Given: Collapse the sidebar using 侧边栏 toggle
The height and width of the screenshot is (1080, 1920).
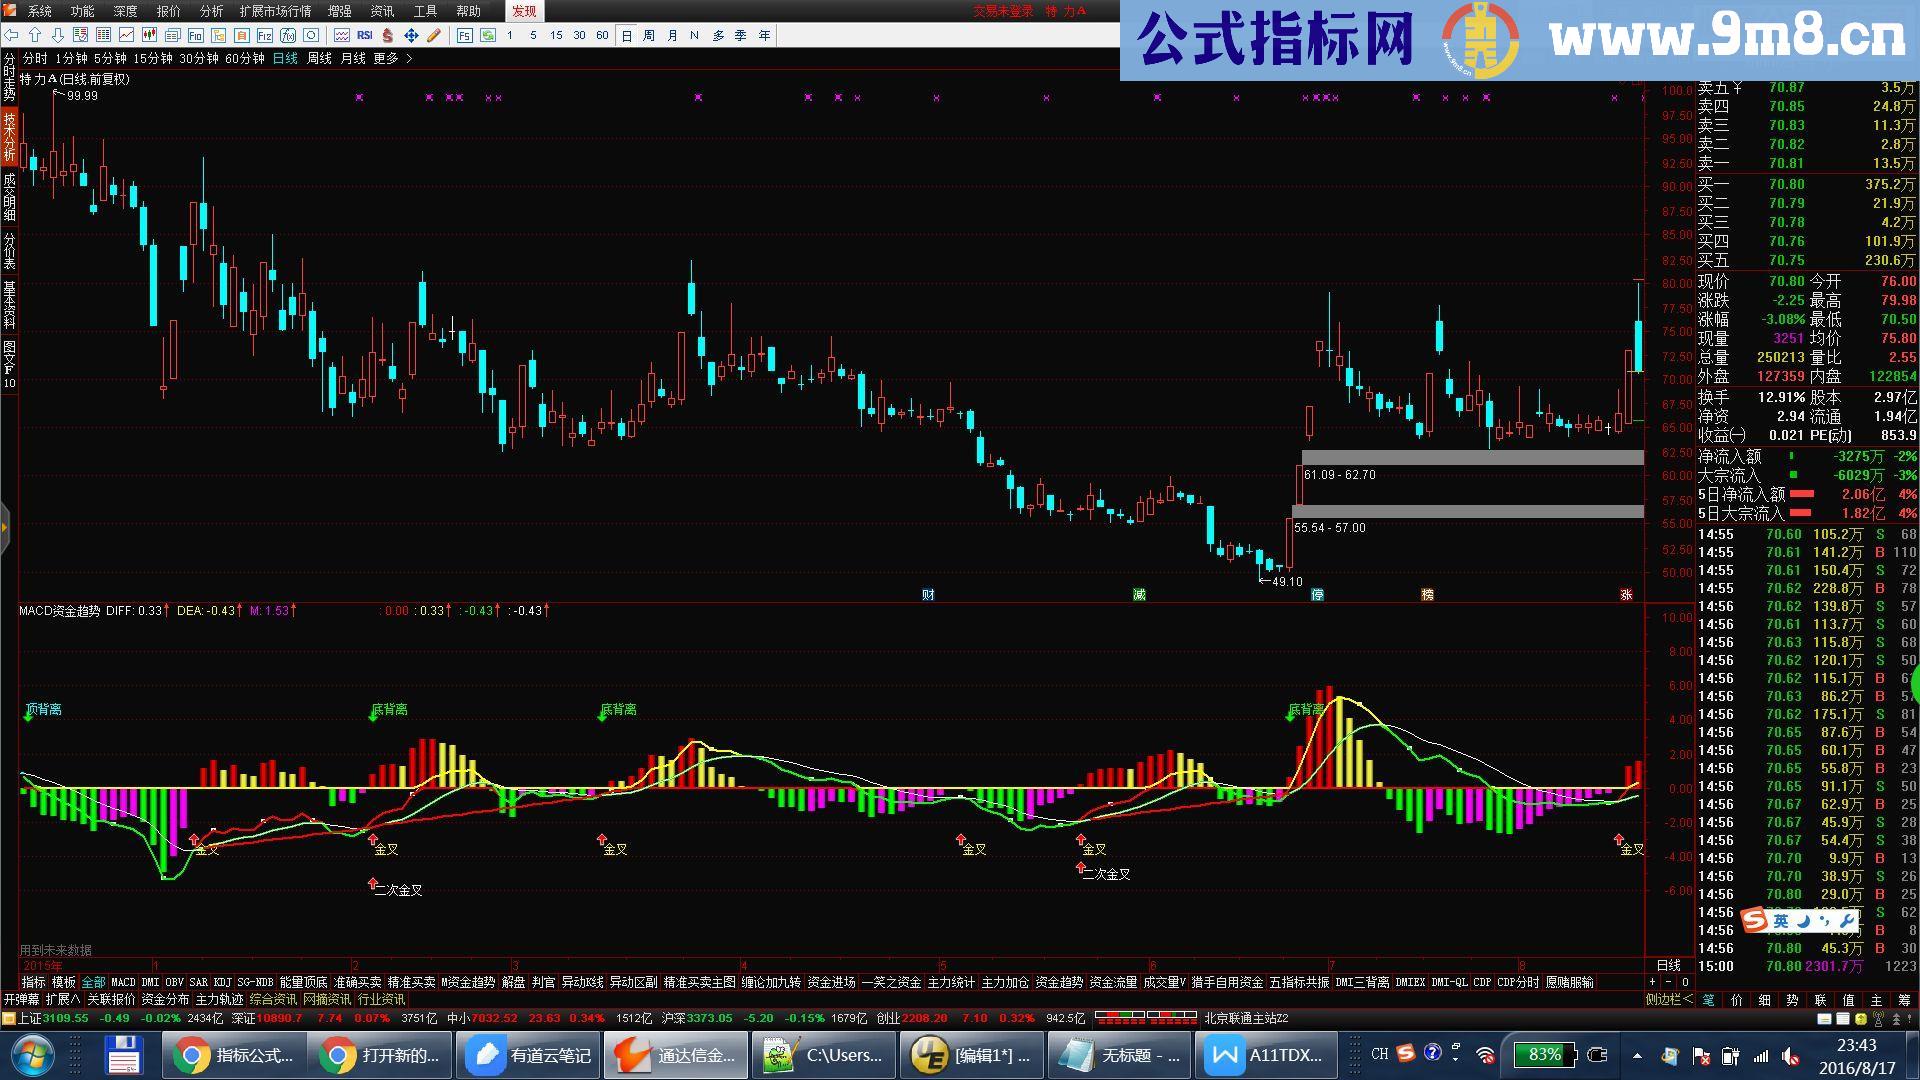Looking at the screenshot, I should 1668,998.
